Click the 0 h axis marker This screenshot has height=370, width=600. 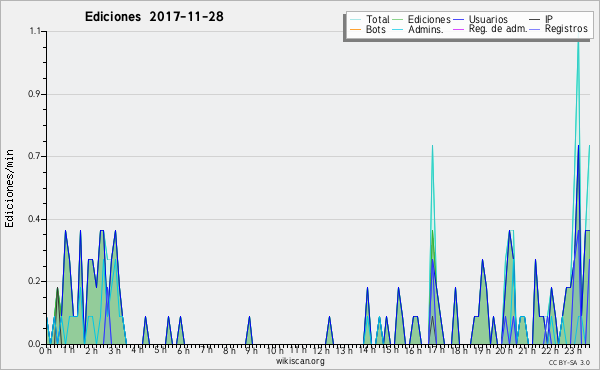pyautogui.click(x=45, y=351)
